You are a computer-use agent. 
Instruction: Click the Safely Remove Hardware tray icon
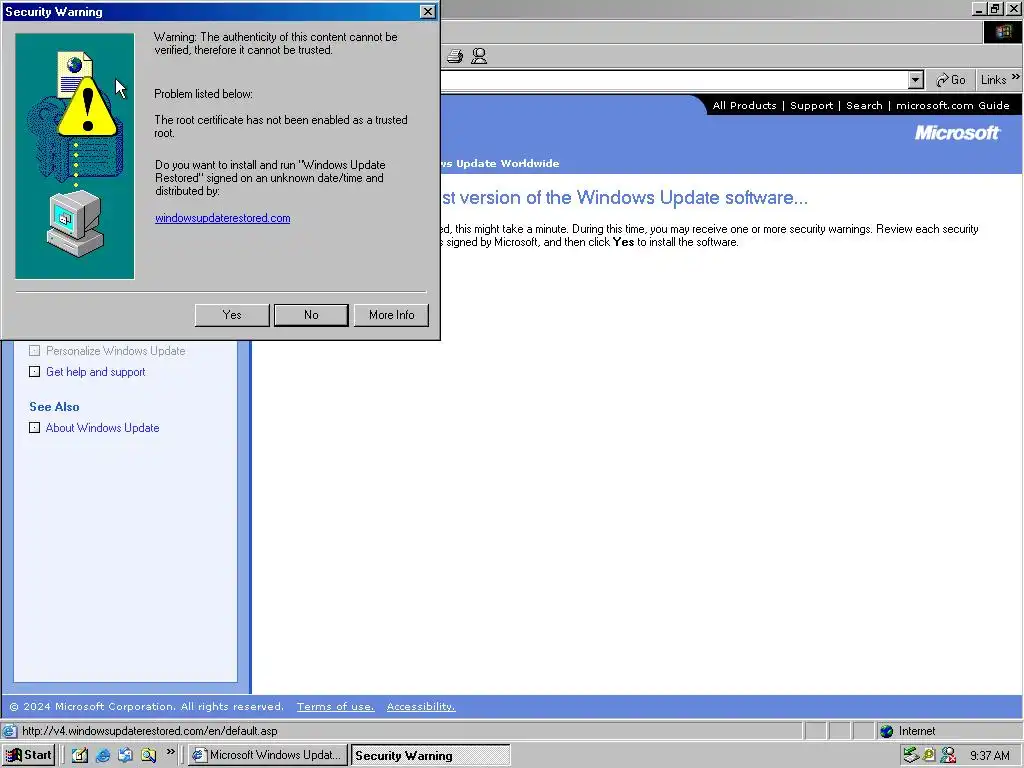[910, 756]
